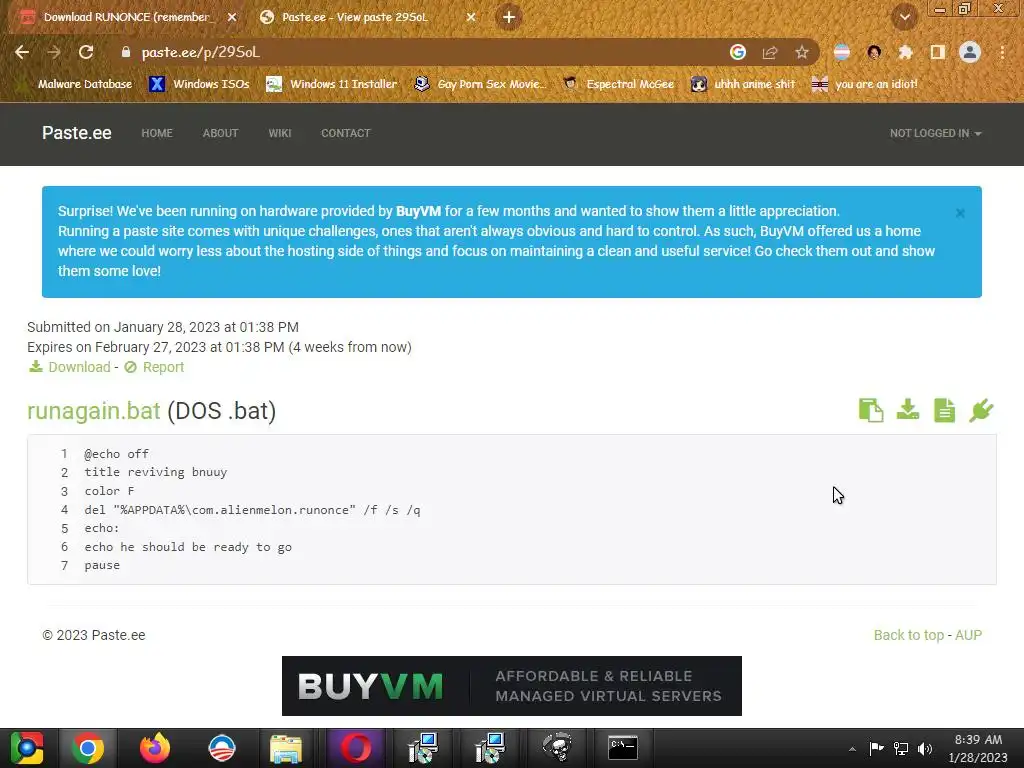
Task: Open the volume speaker tray icon
Action: point(925,749)
